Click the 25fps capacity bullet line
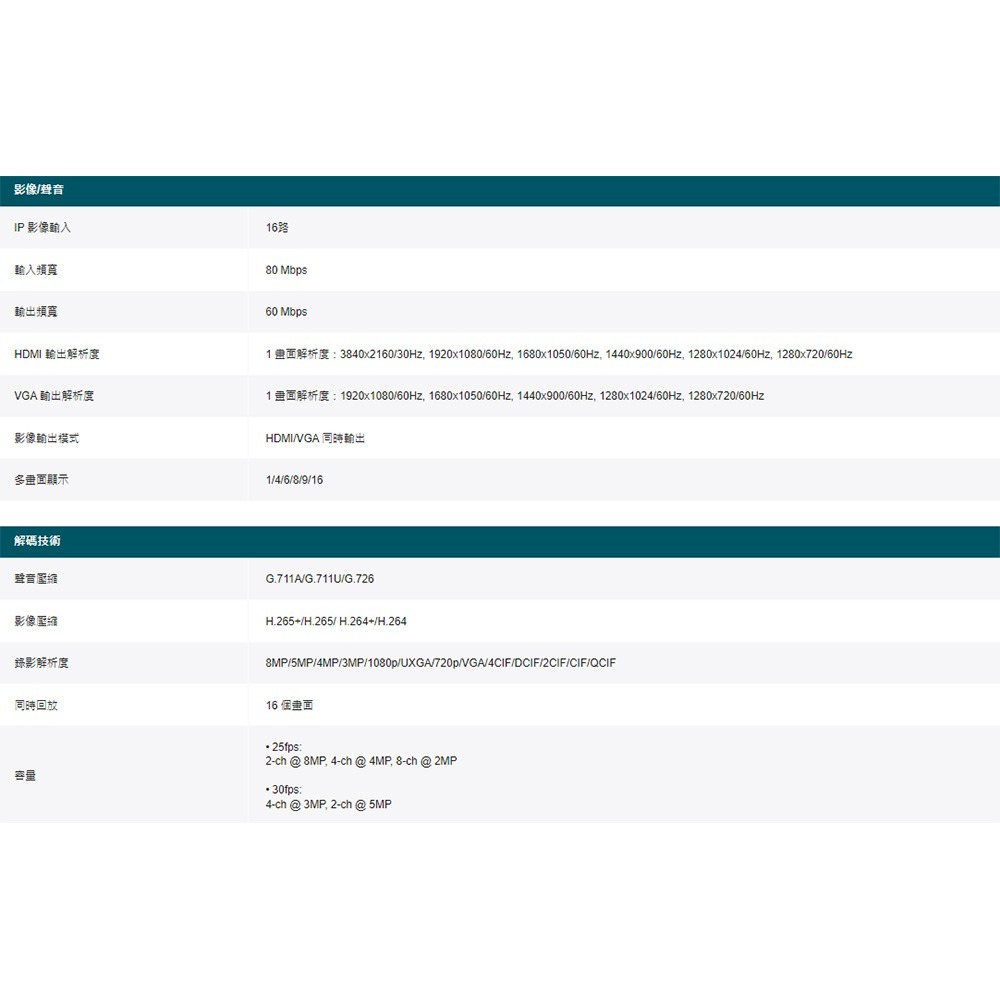 click(284, 746)
